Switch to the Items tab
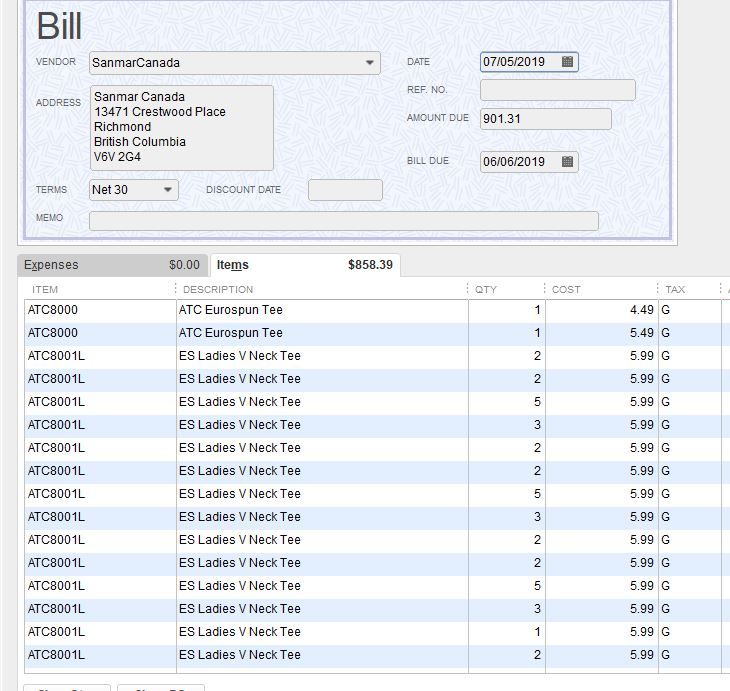The width and height of the screenshot is (730, 691). click(305, 265)
